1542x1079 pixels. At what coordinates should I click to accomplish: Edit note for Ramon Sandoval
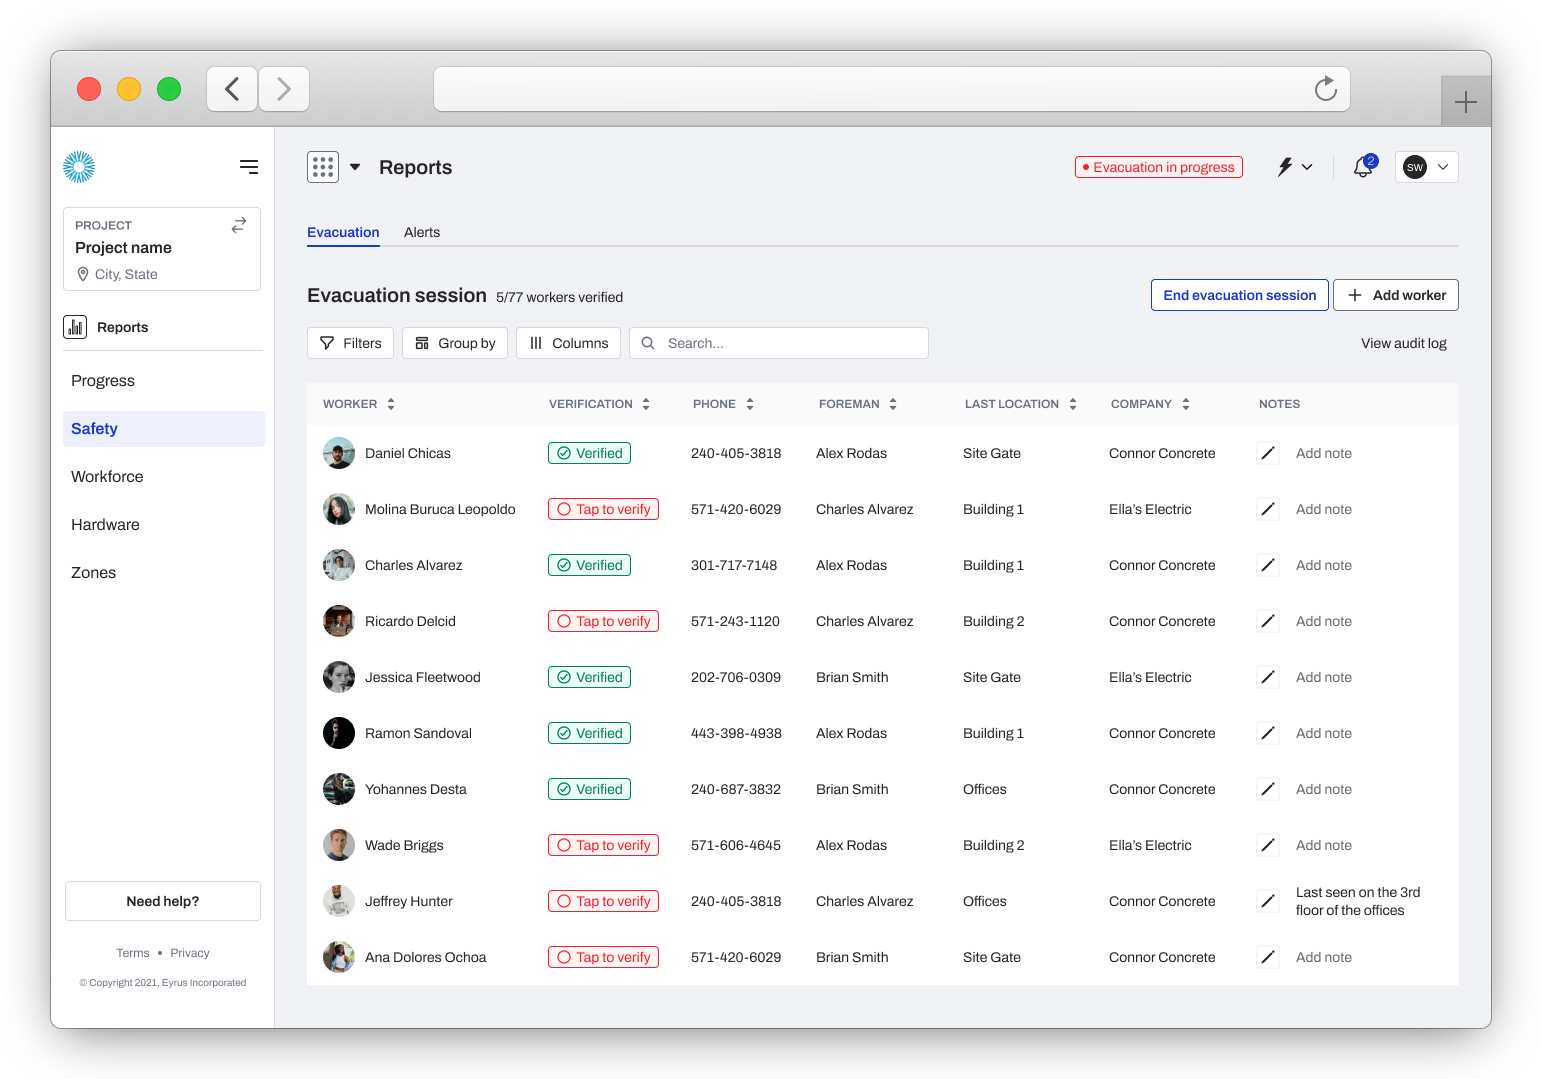pos(1268,733)
